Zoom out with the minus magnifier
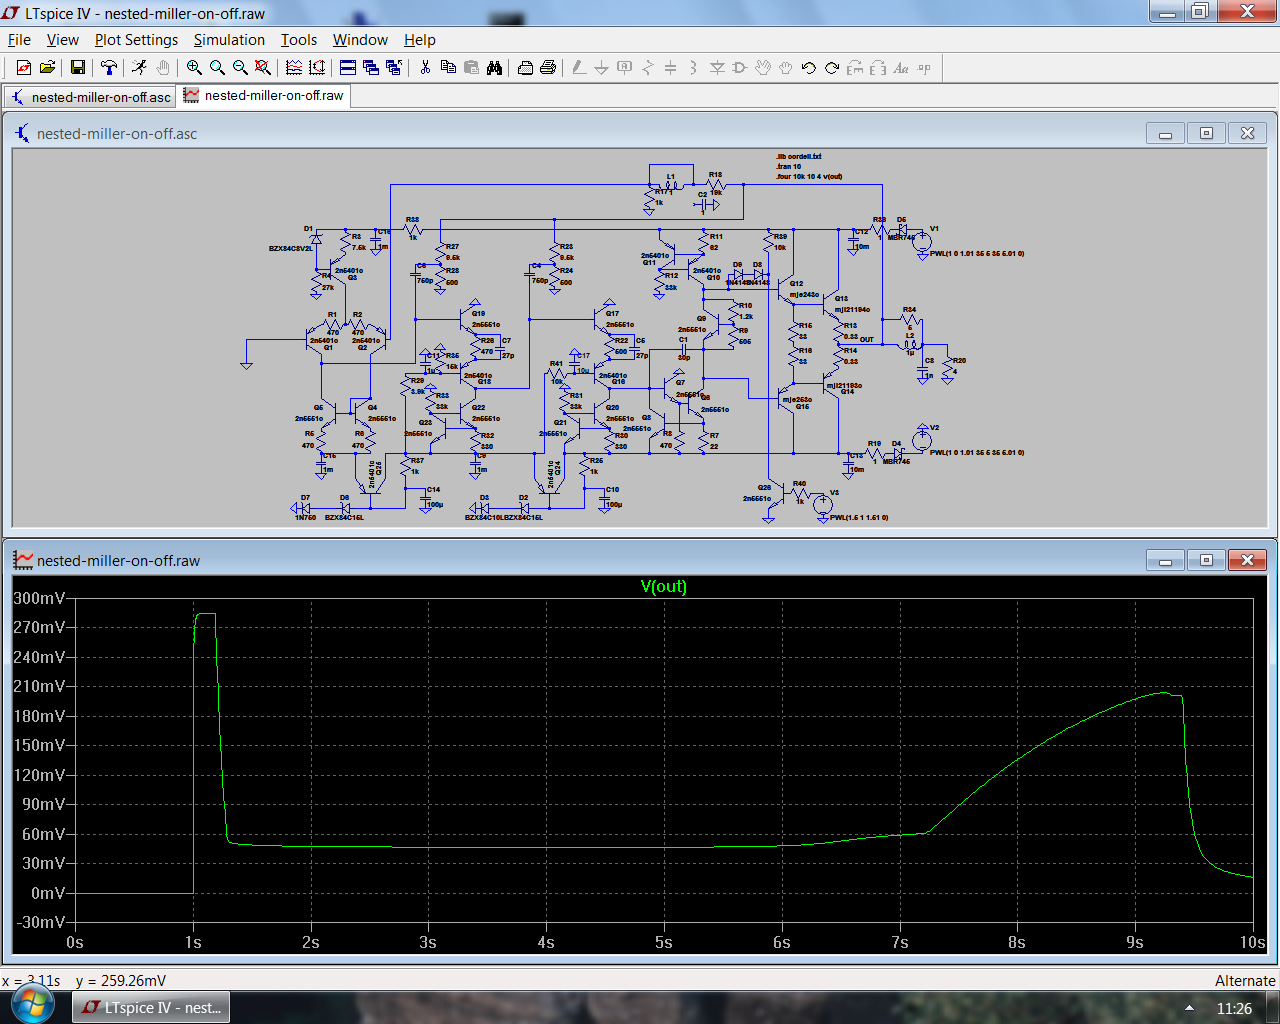 (240, 68)
